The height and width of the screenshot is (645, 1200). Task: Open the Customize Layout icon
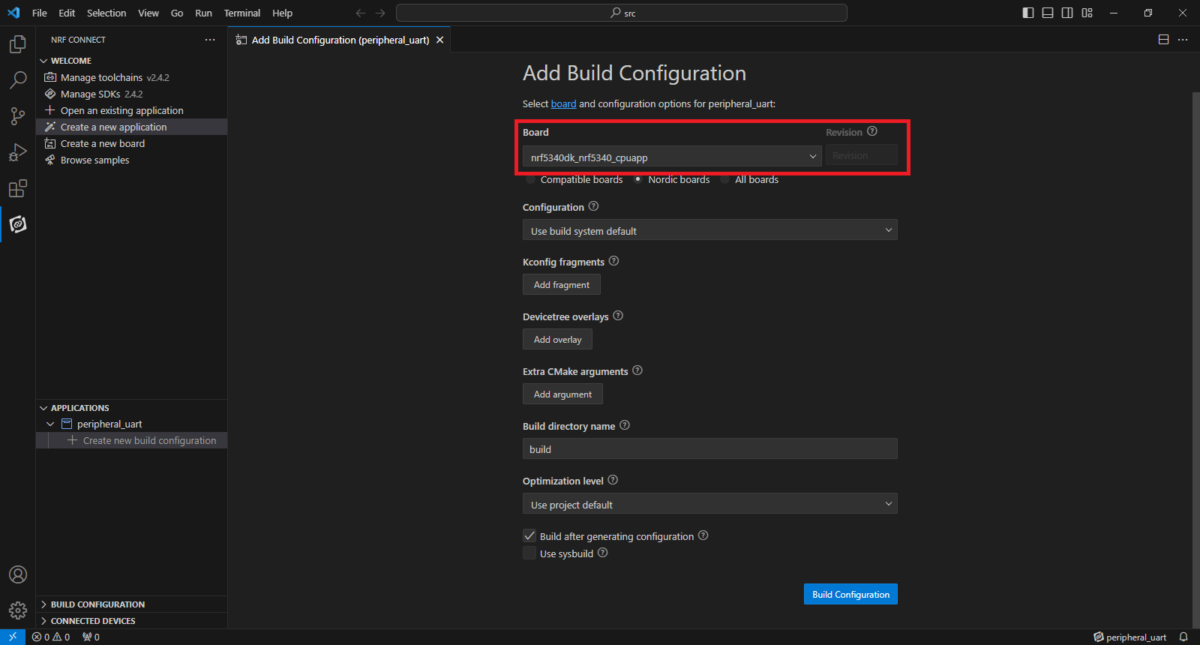pos(1087,13)
